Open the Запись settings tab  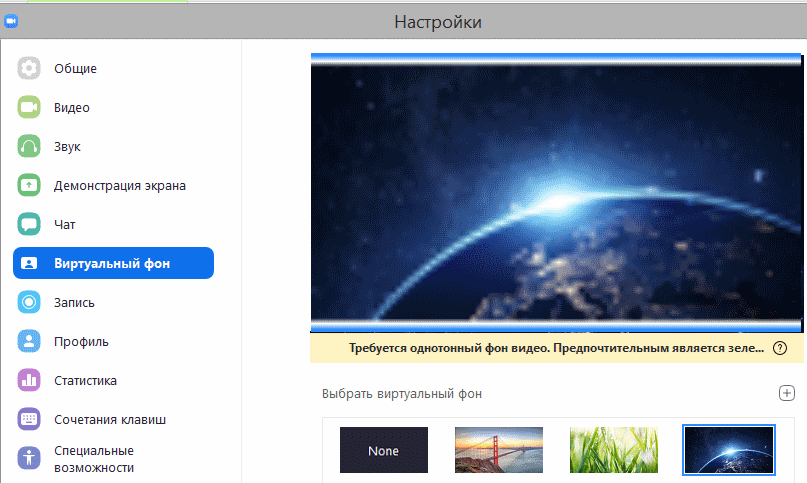[113, 302]
